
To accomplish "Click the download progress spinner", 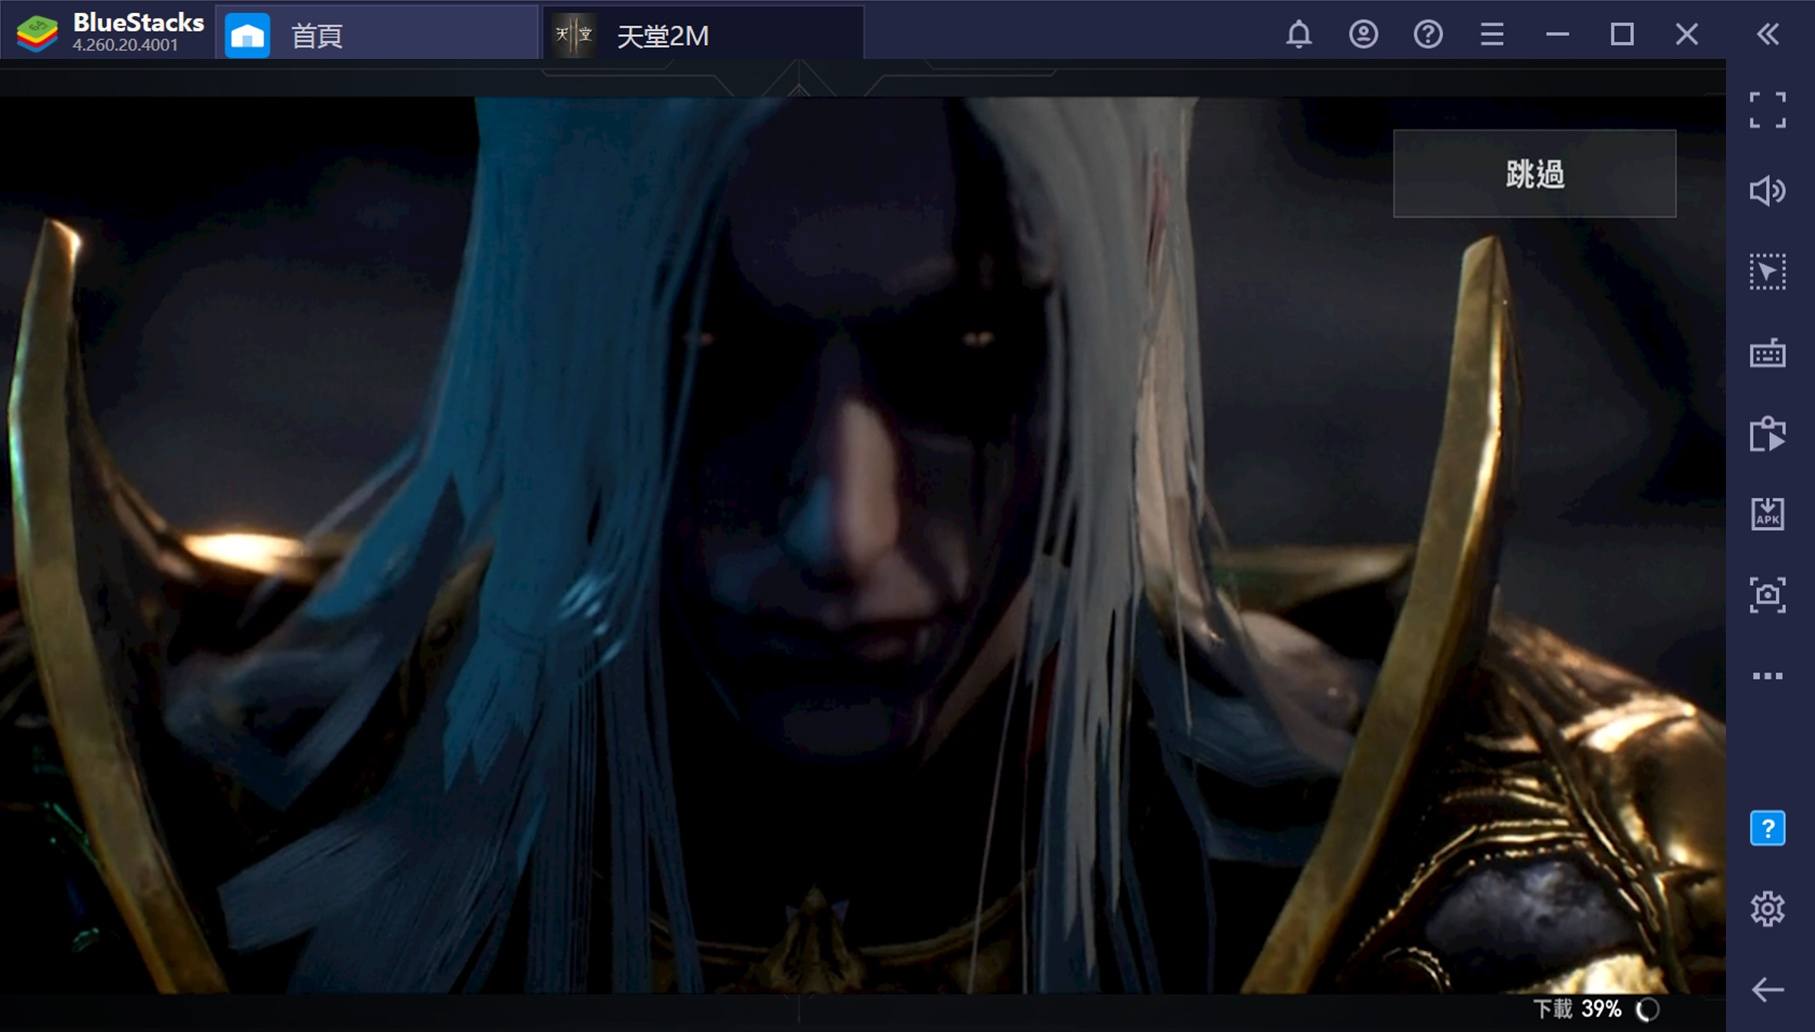I will tap(1647, 1010).
